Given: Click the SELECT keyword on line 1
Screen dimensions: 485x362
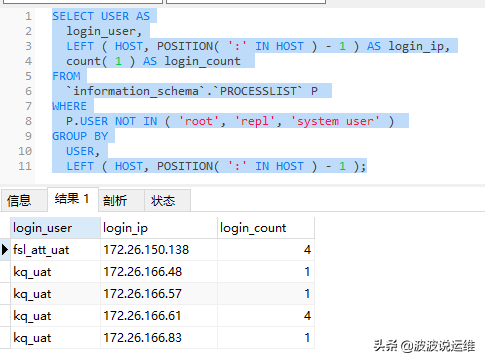Looking at the screenshot, I should pyautogui.click(x=73, y=16).
